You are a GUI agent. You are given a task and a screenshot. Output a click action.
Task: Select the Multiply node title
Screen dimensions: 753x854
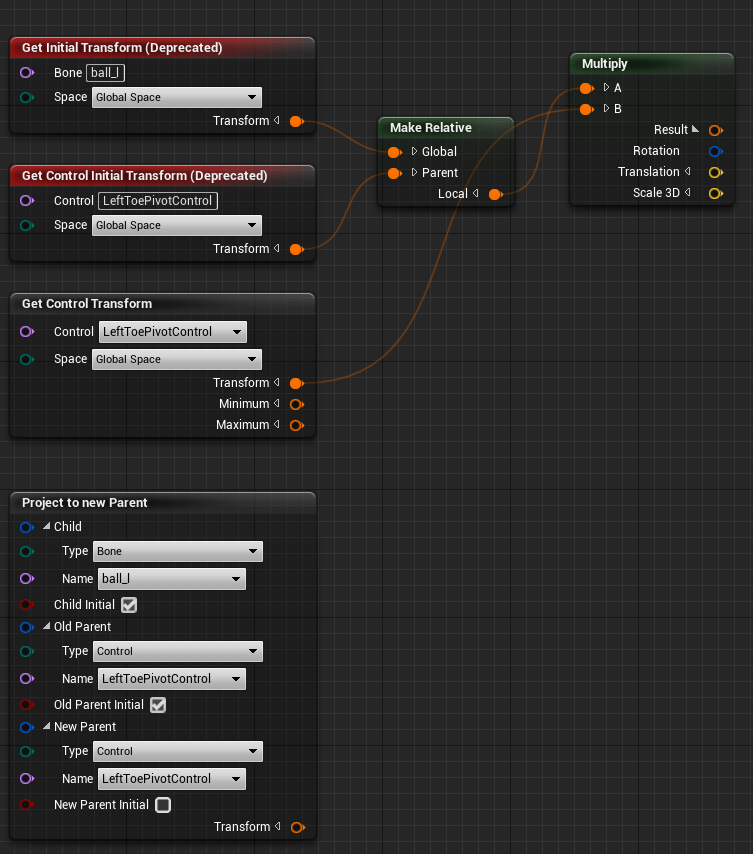[x=605, y=64]
